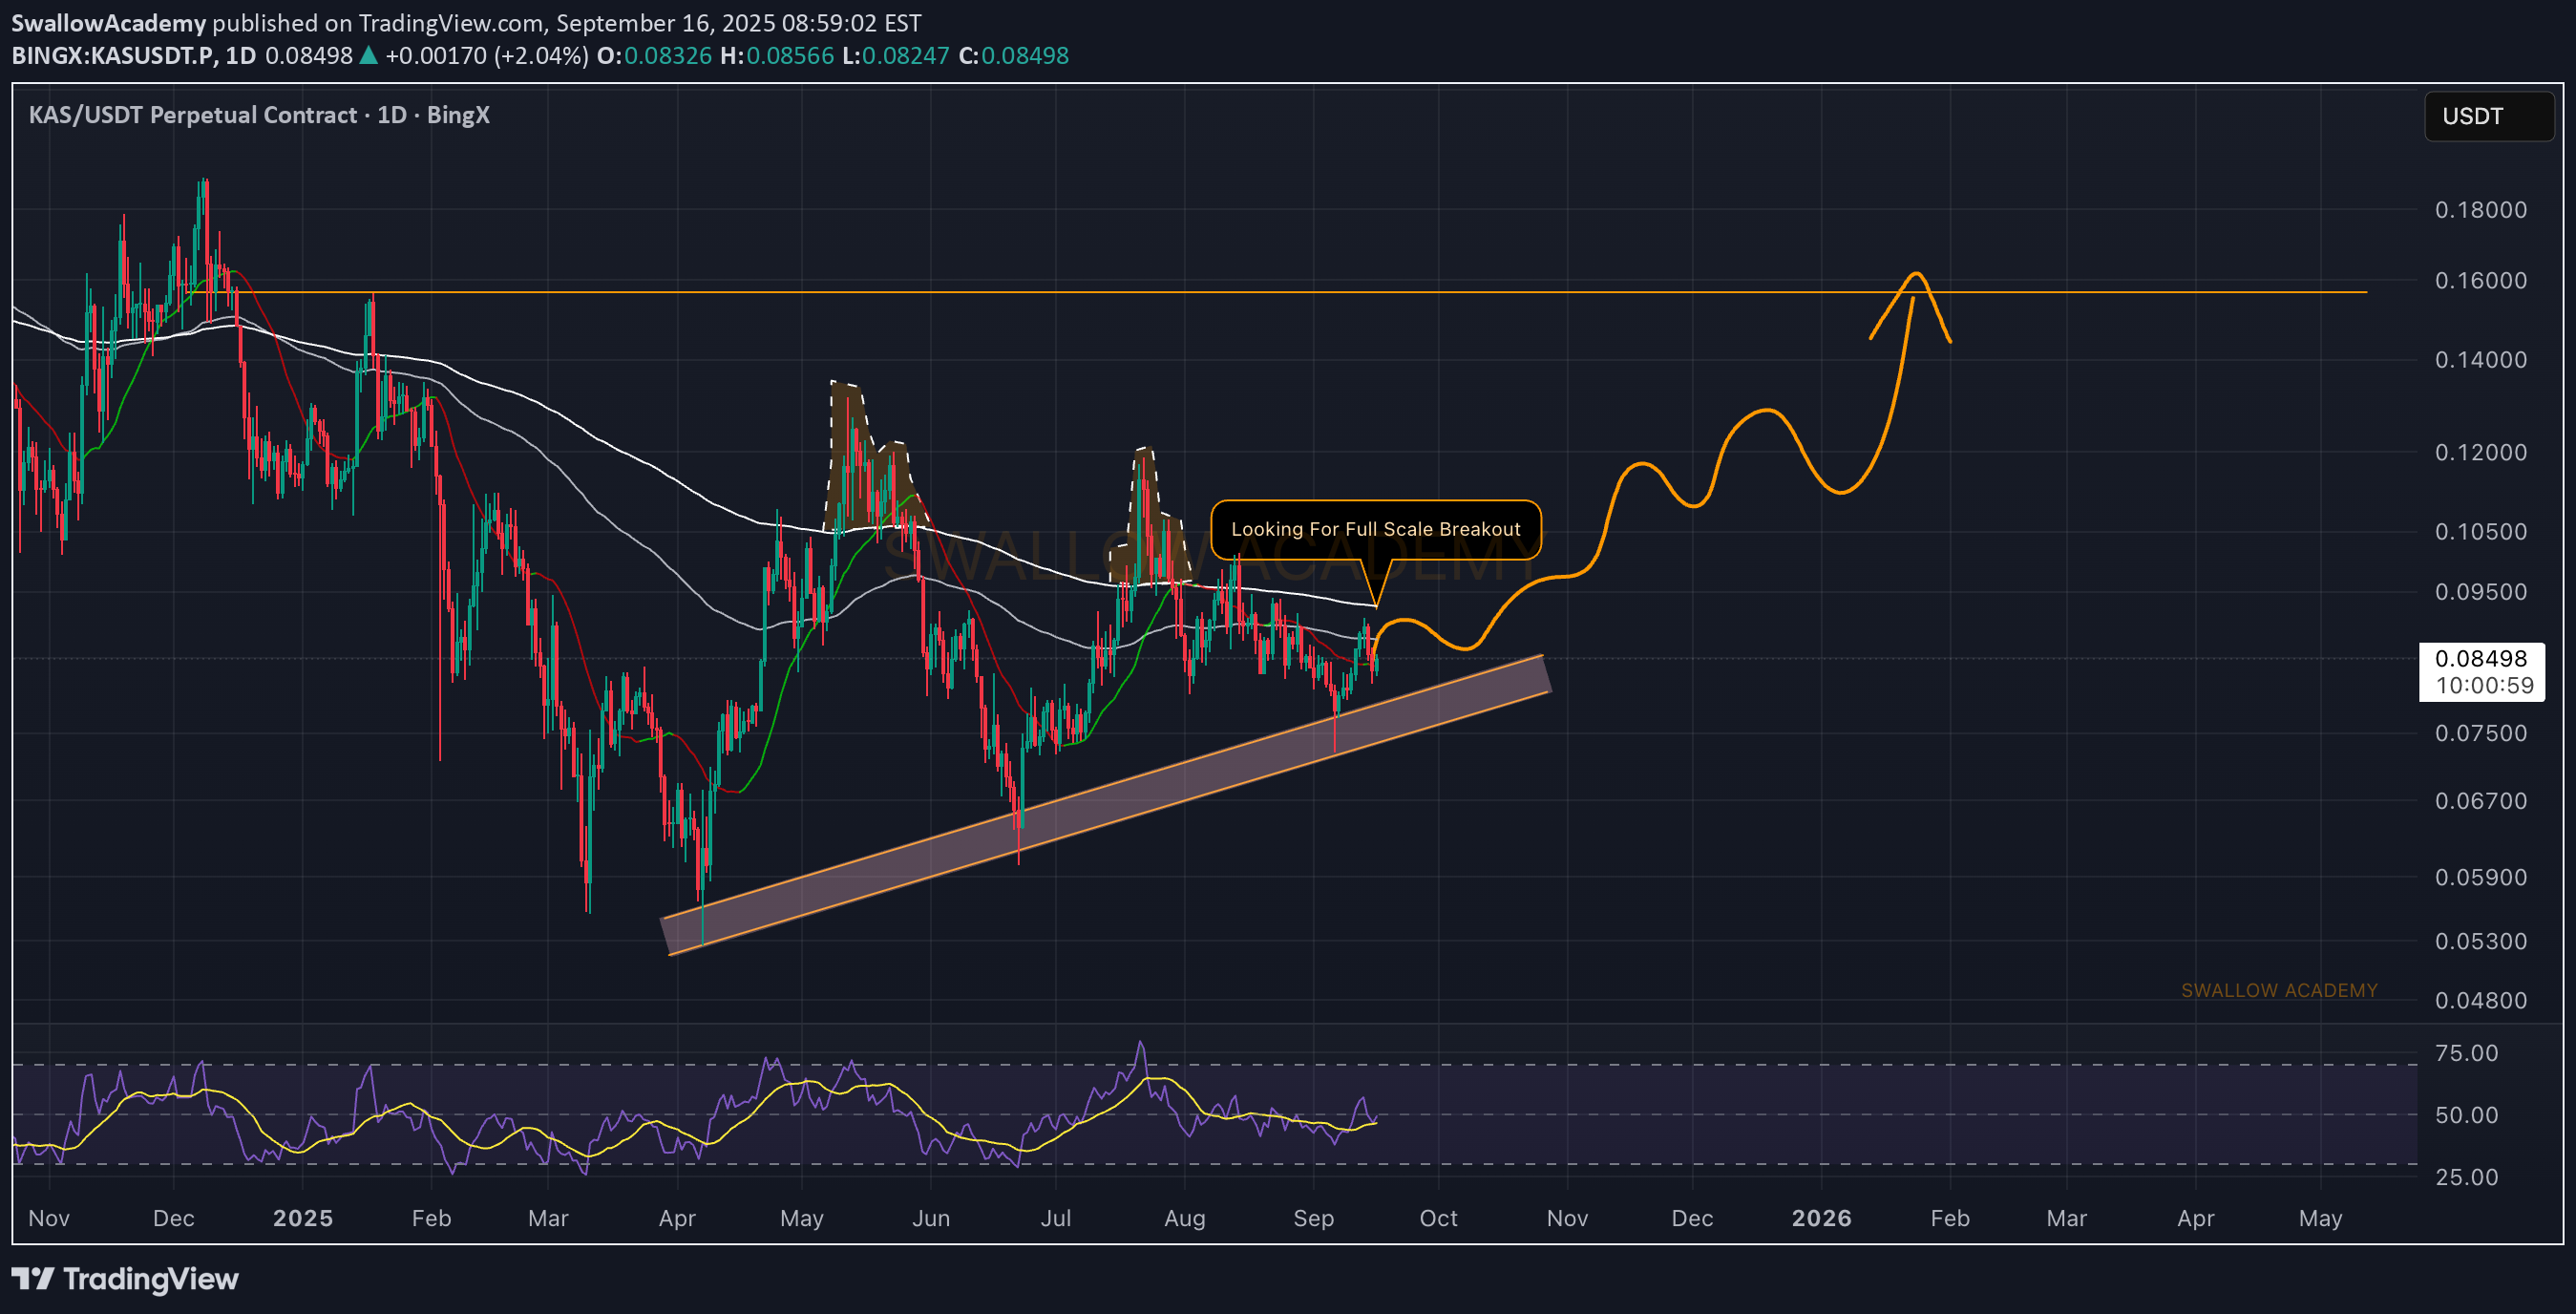
Task: Click the Mar label next to 2026 Feb
Action: [x=2066, y=1218]
